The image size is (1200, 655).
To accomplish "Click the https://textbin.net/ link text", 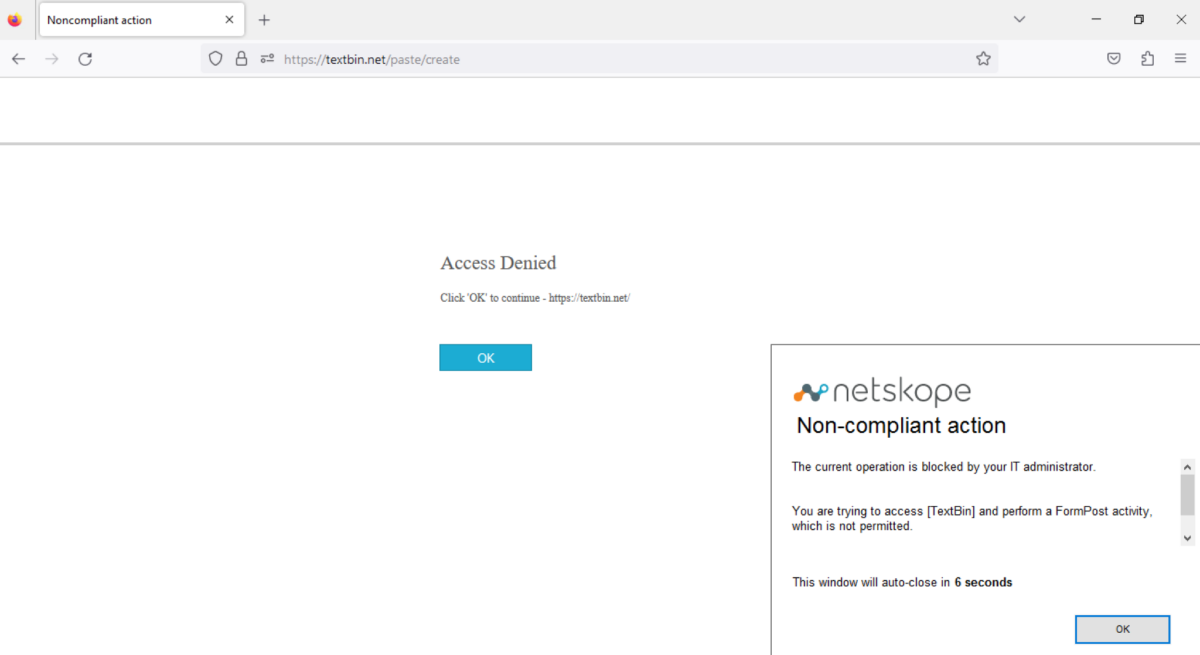I will coord(589,297).
